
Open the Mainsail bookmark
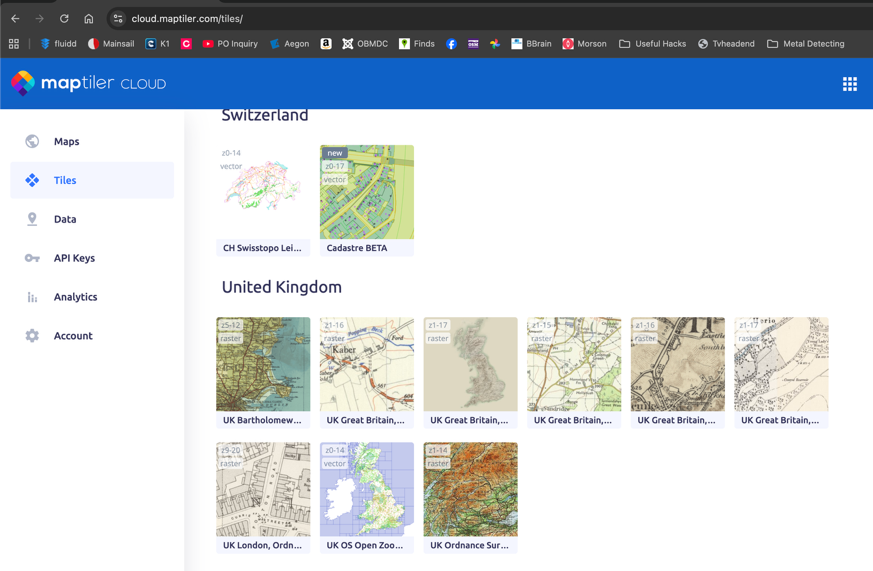tap(111, 43)
